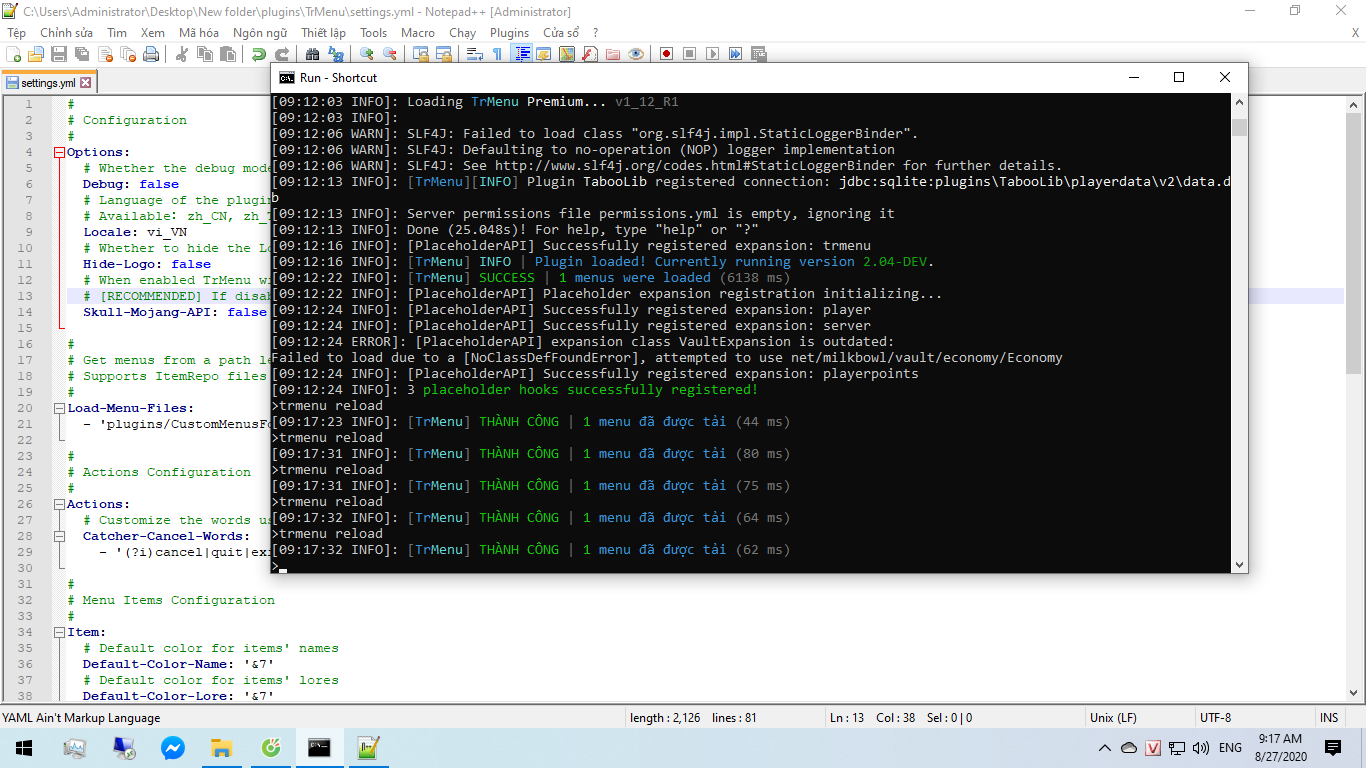Image resolution: width=1366 pixels, height=768 pixels.
Task: Click the Print toolbar icon
Action: 151,54
